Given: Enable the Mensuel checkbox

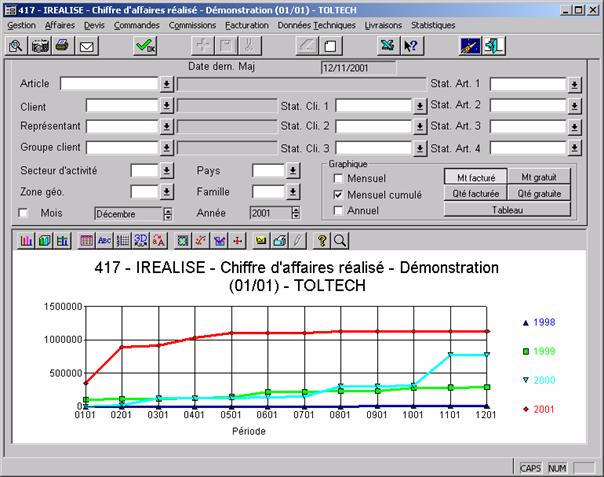Looking at the screenshot, I should [x=338, y=178].
